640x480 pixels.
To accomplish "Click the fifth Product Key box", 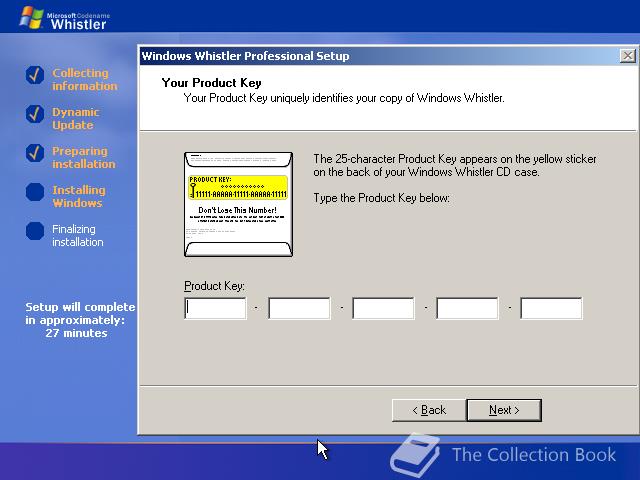I will point(551,308).
